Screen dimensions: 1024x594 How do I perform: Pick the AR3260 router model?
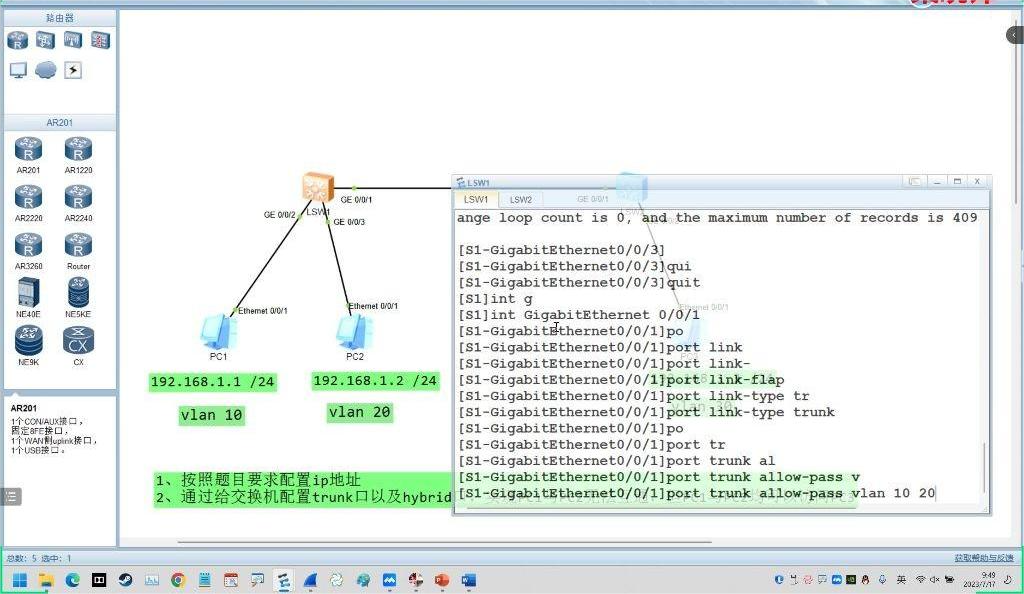point(28,252)
